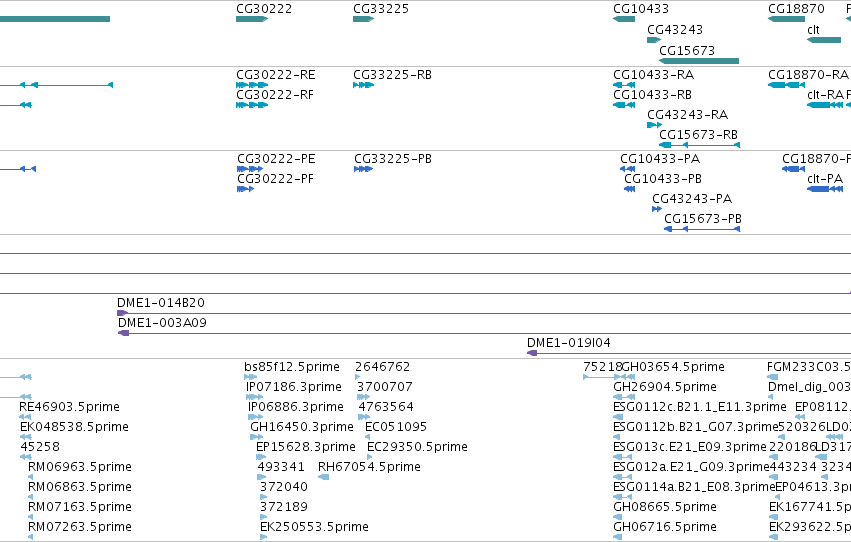Select EST EC051095

[396, 427]
